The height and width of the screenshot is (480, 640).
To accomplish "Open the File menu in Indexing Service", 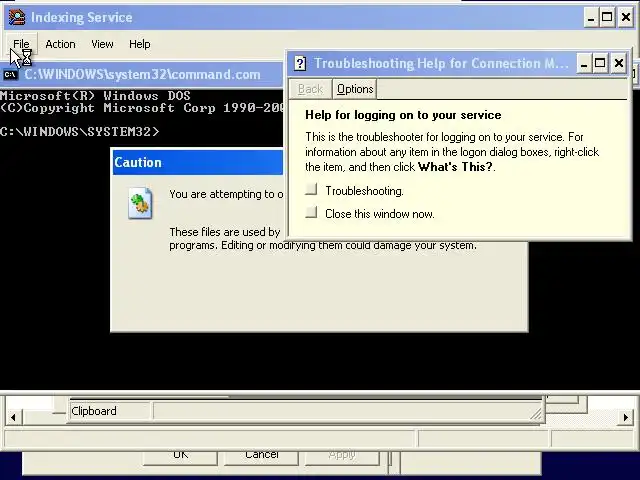I will click(x=21, y=44).
